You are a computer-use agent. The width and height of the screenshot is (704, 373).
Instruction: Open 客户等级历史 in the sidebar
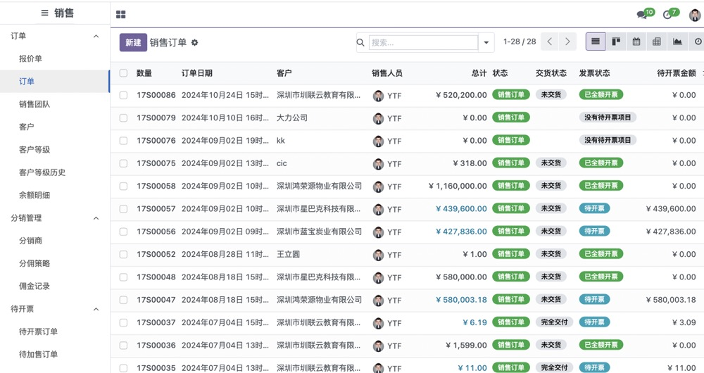pos(42,172)
